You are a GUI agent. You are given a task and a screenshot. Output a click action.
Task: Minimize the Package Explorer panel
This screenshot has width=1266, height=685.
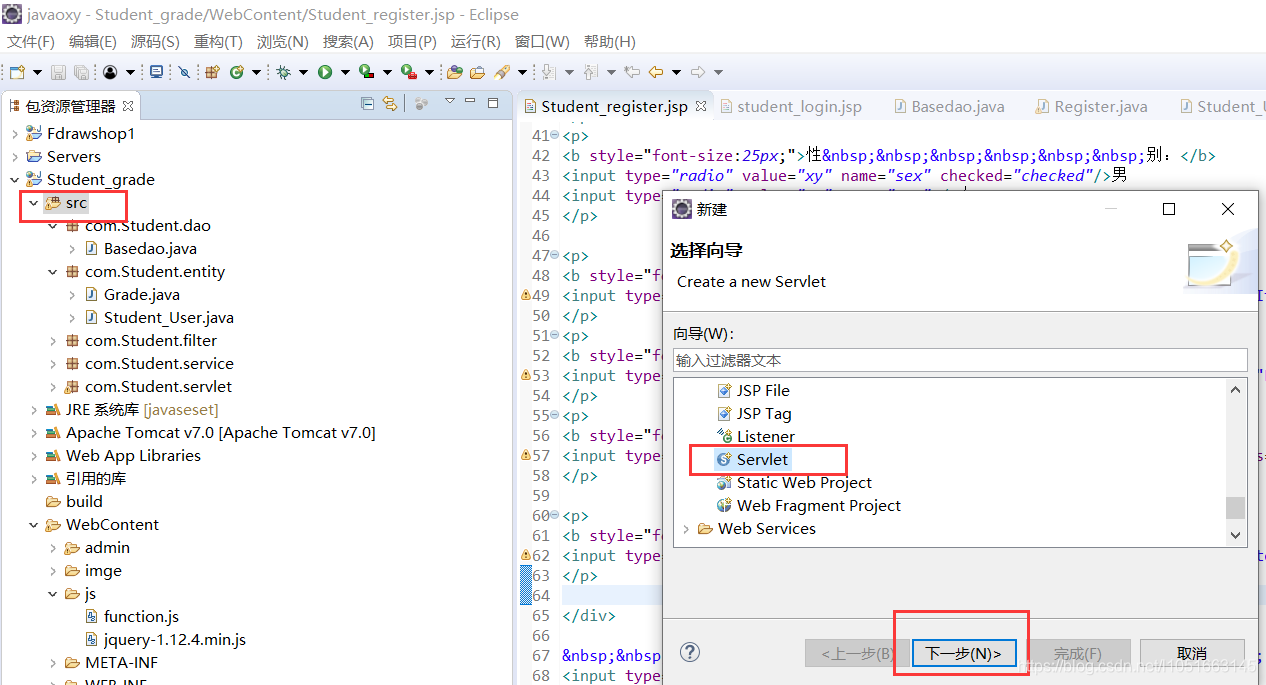(x=471, y=102)
